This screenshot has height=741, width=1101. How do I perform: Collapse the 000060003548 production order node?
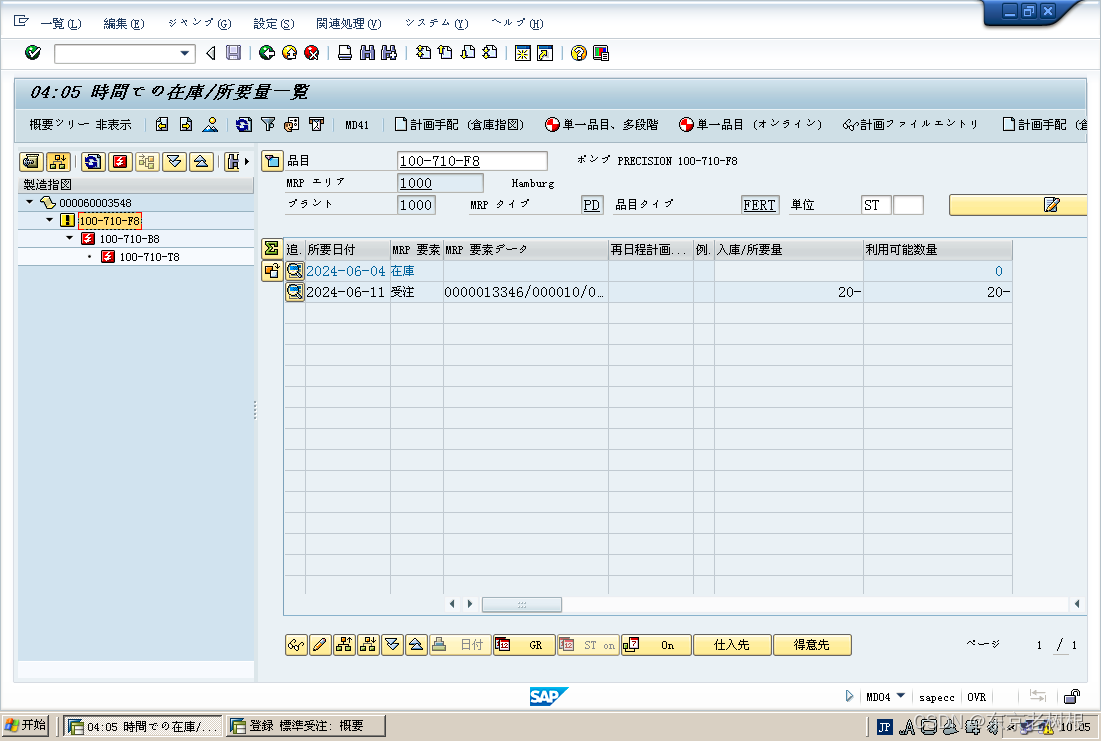[29, 202]
